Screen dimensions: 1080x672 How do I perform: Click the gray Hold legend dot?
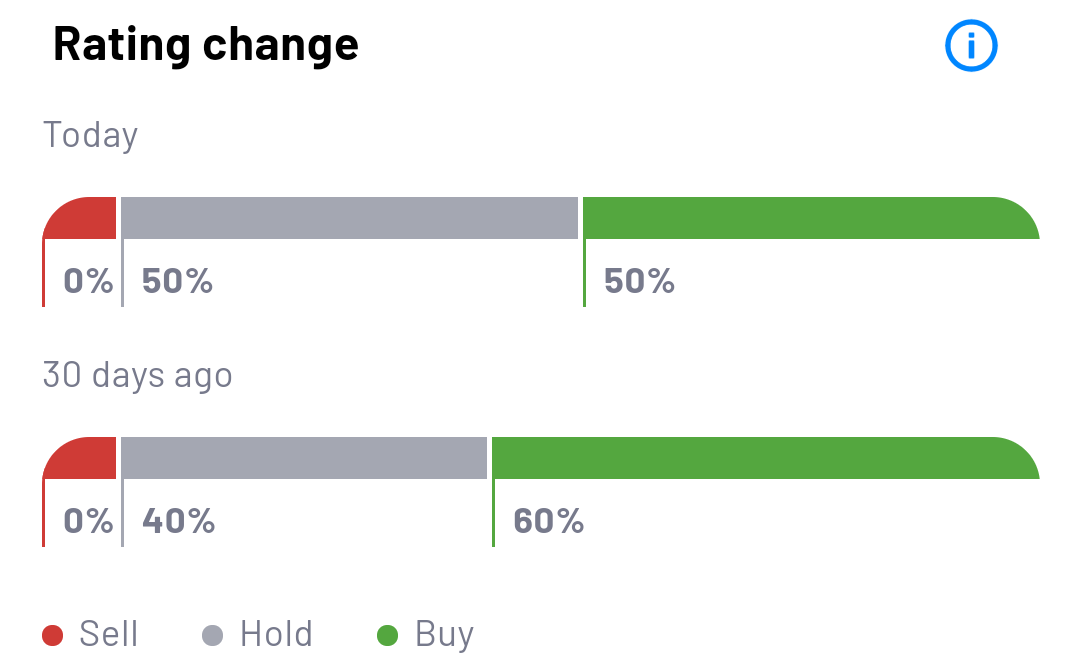[213, 635]
